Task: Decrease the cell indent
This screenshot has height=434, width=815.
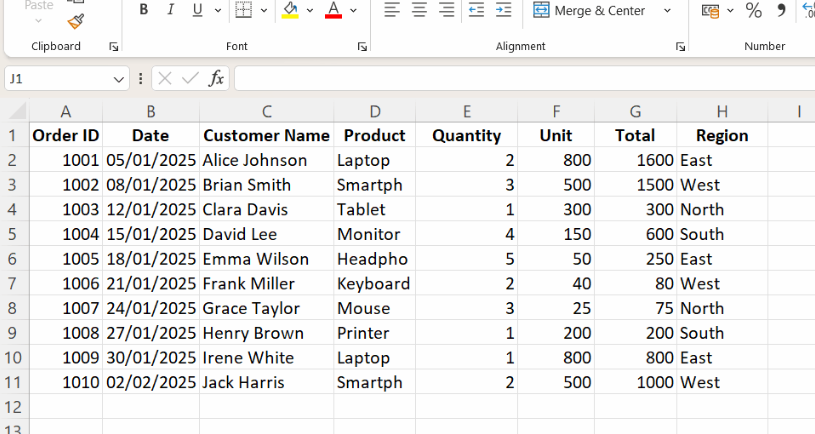Action: (x=477, y=10)
